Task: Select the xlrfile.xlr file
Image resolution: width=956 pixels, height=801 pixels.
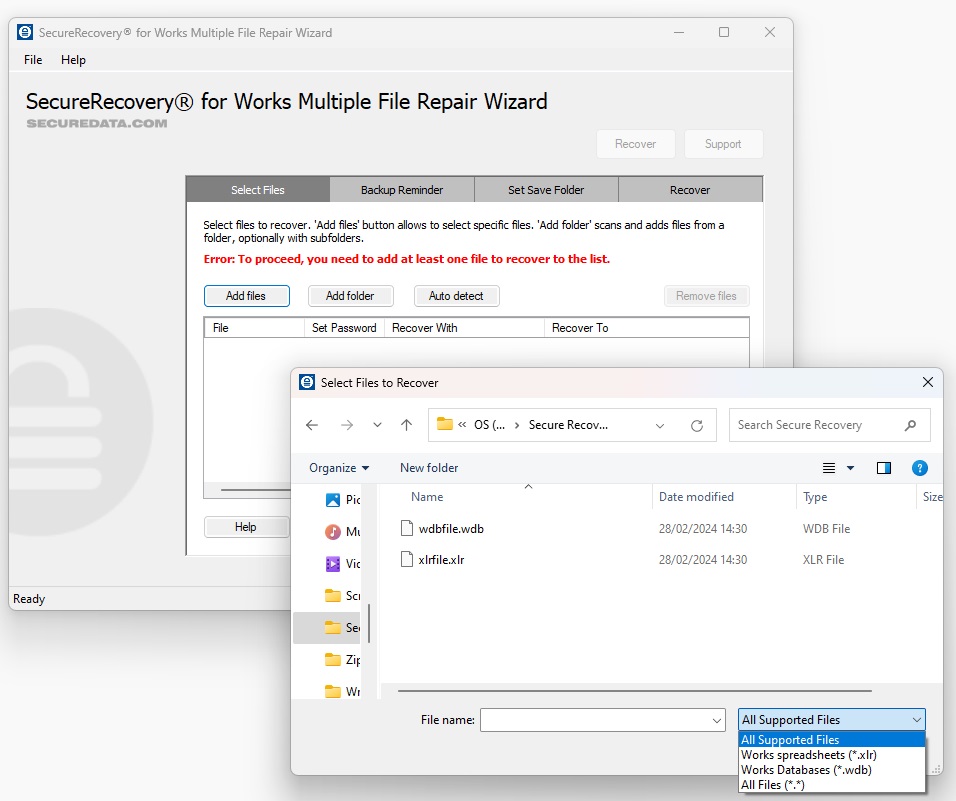Action: [x=441, y=560]
